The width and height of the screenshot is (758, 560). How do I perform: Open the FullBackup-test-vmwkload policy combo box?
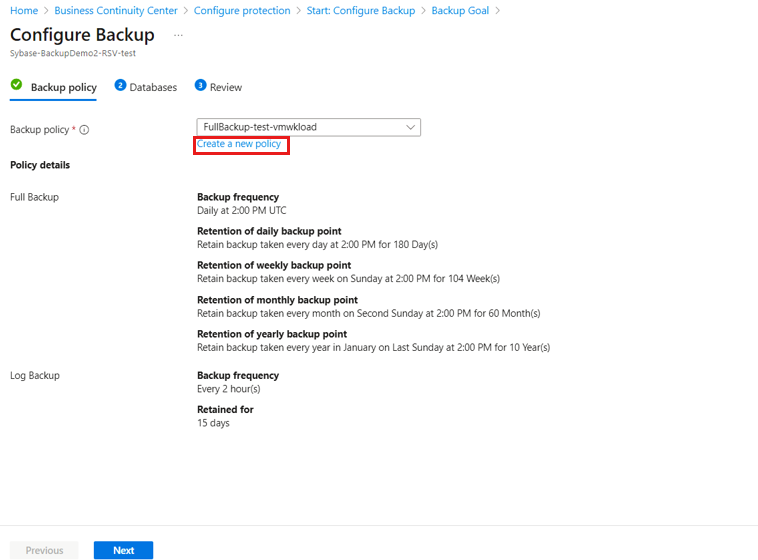[308, 127]
